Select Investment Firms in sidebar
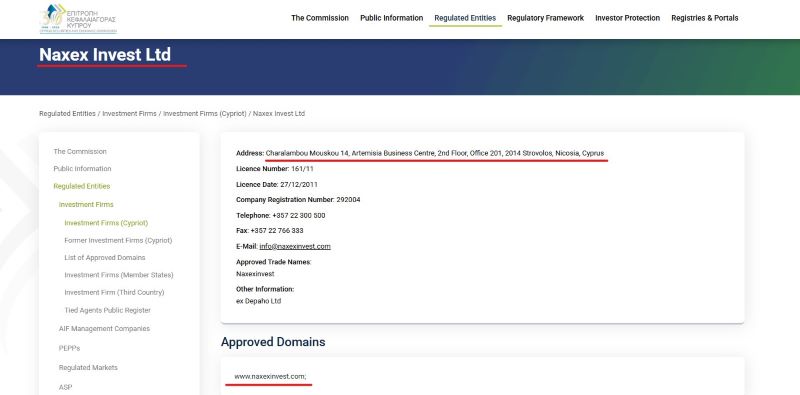Screen dimensions: 800x395 pyautogui.click(x=86, y=205)
